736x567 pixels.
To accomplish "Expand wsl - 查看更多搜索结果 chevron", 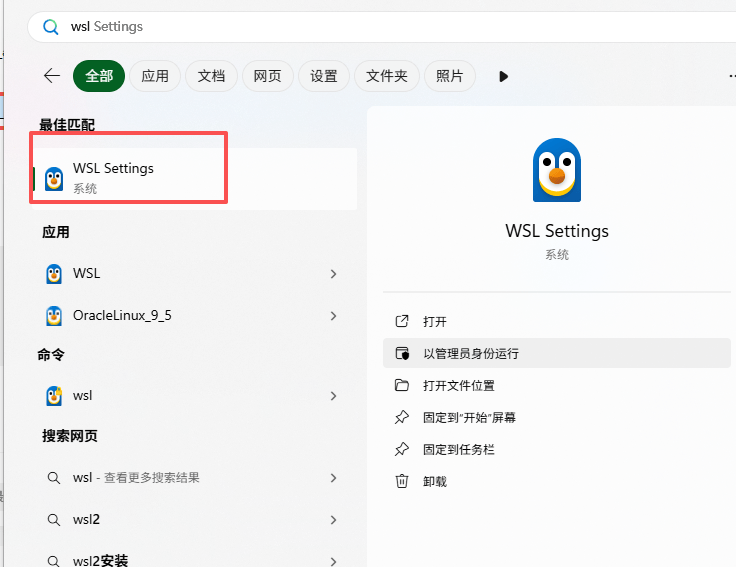I will pos(333,478).
